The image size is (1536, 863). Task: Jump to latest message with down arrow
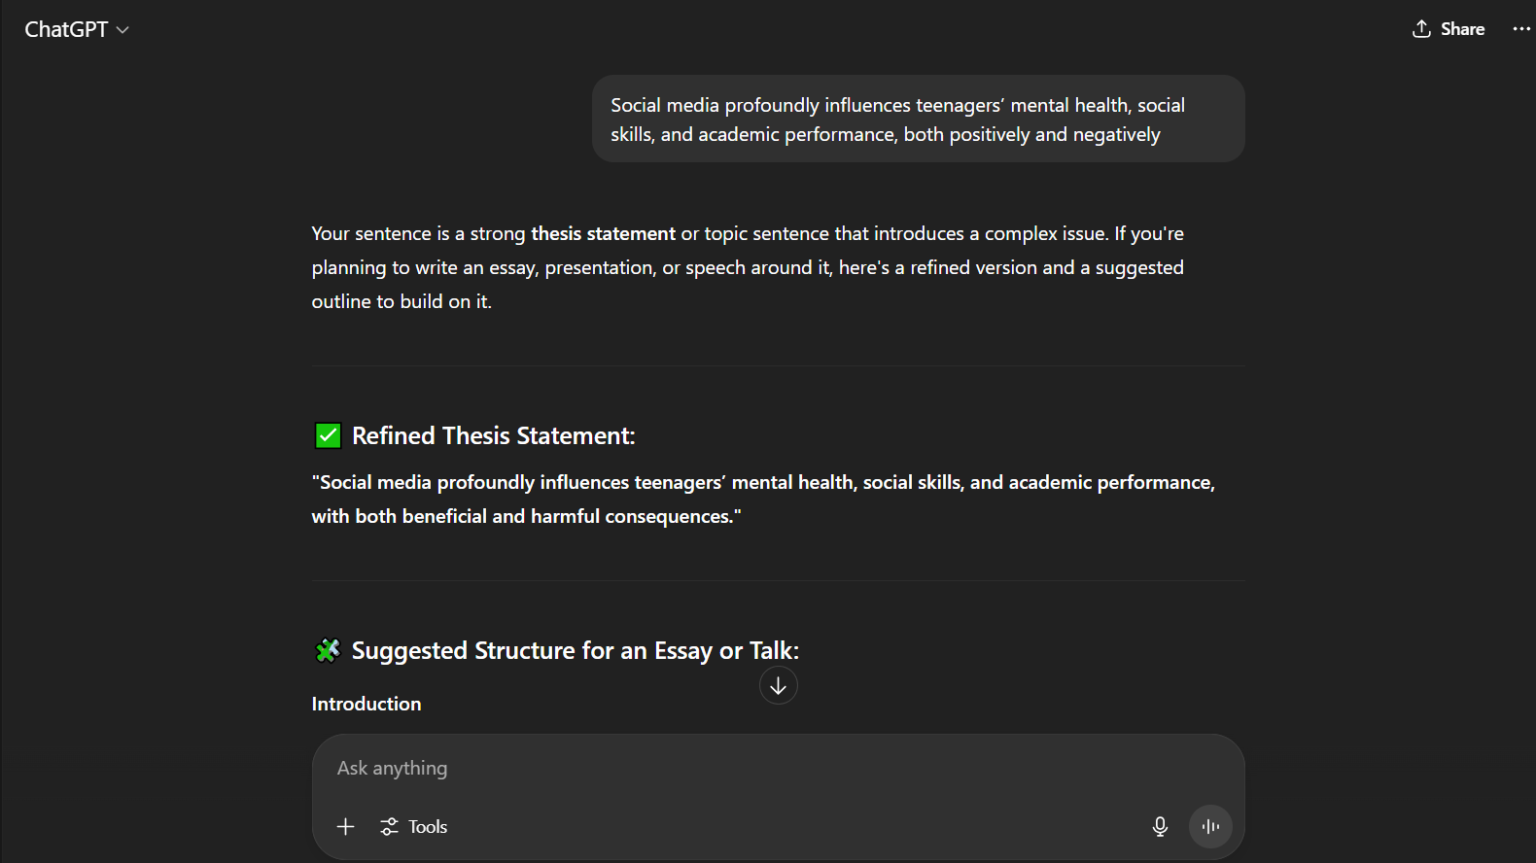(778, 686)
